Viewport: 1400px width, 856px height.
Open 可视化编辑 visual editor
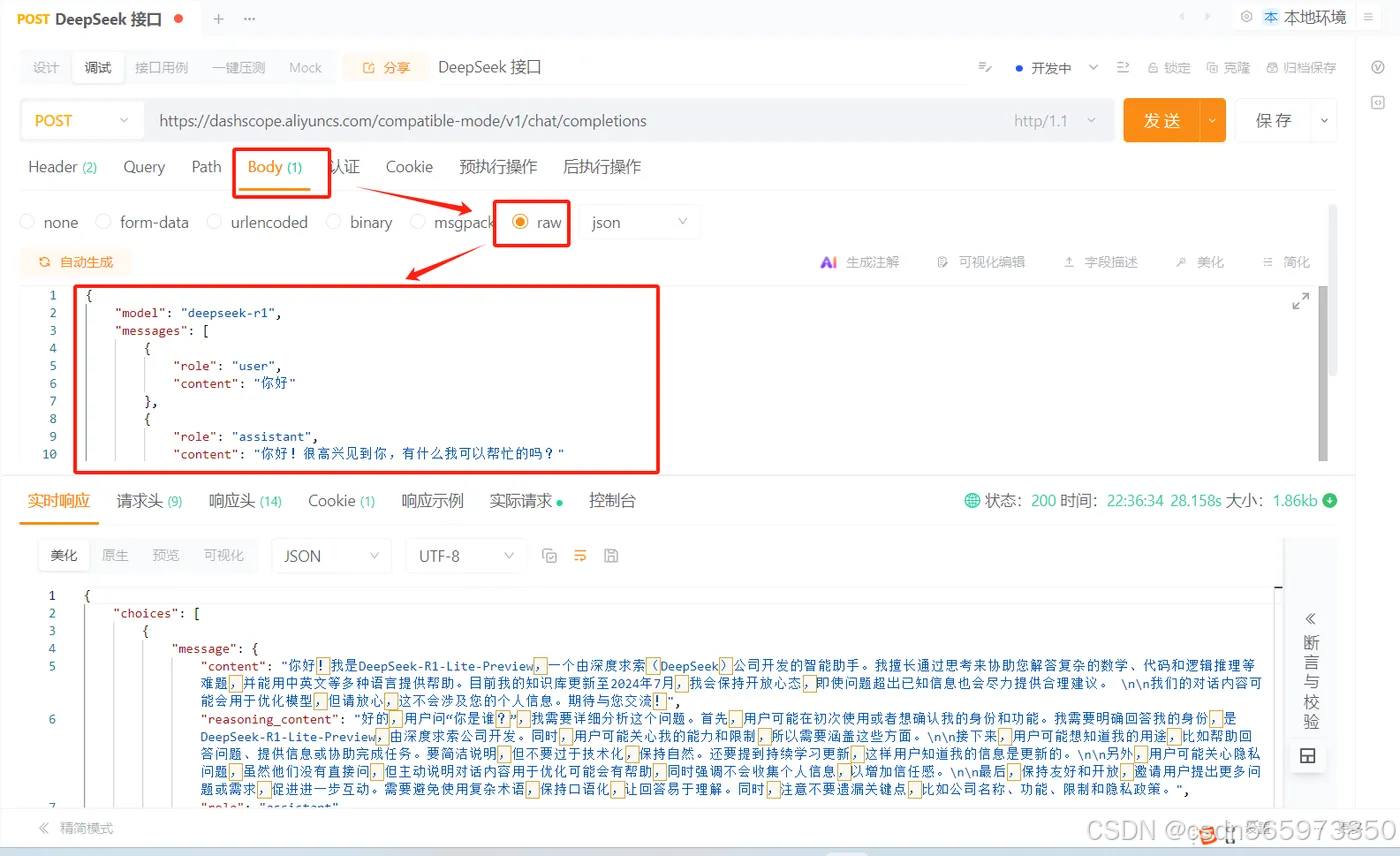pos(981,262)
